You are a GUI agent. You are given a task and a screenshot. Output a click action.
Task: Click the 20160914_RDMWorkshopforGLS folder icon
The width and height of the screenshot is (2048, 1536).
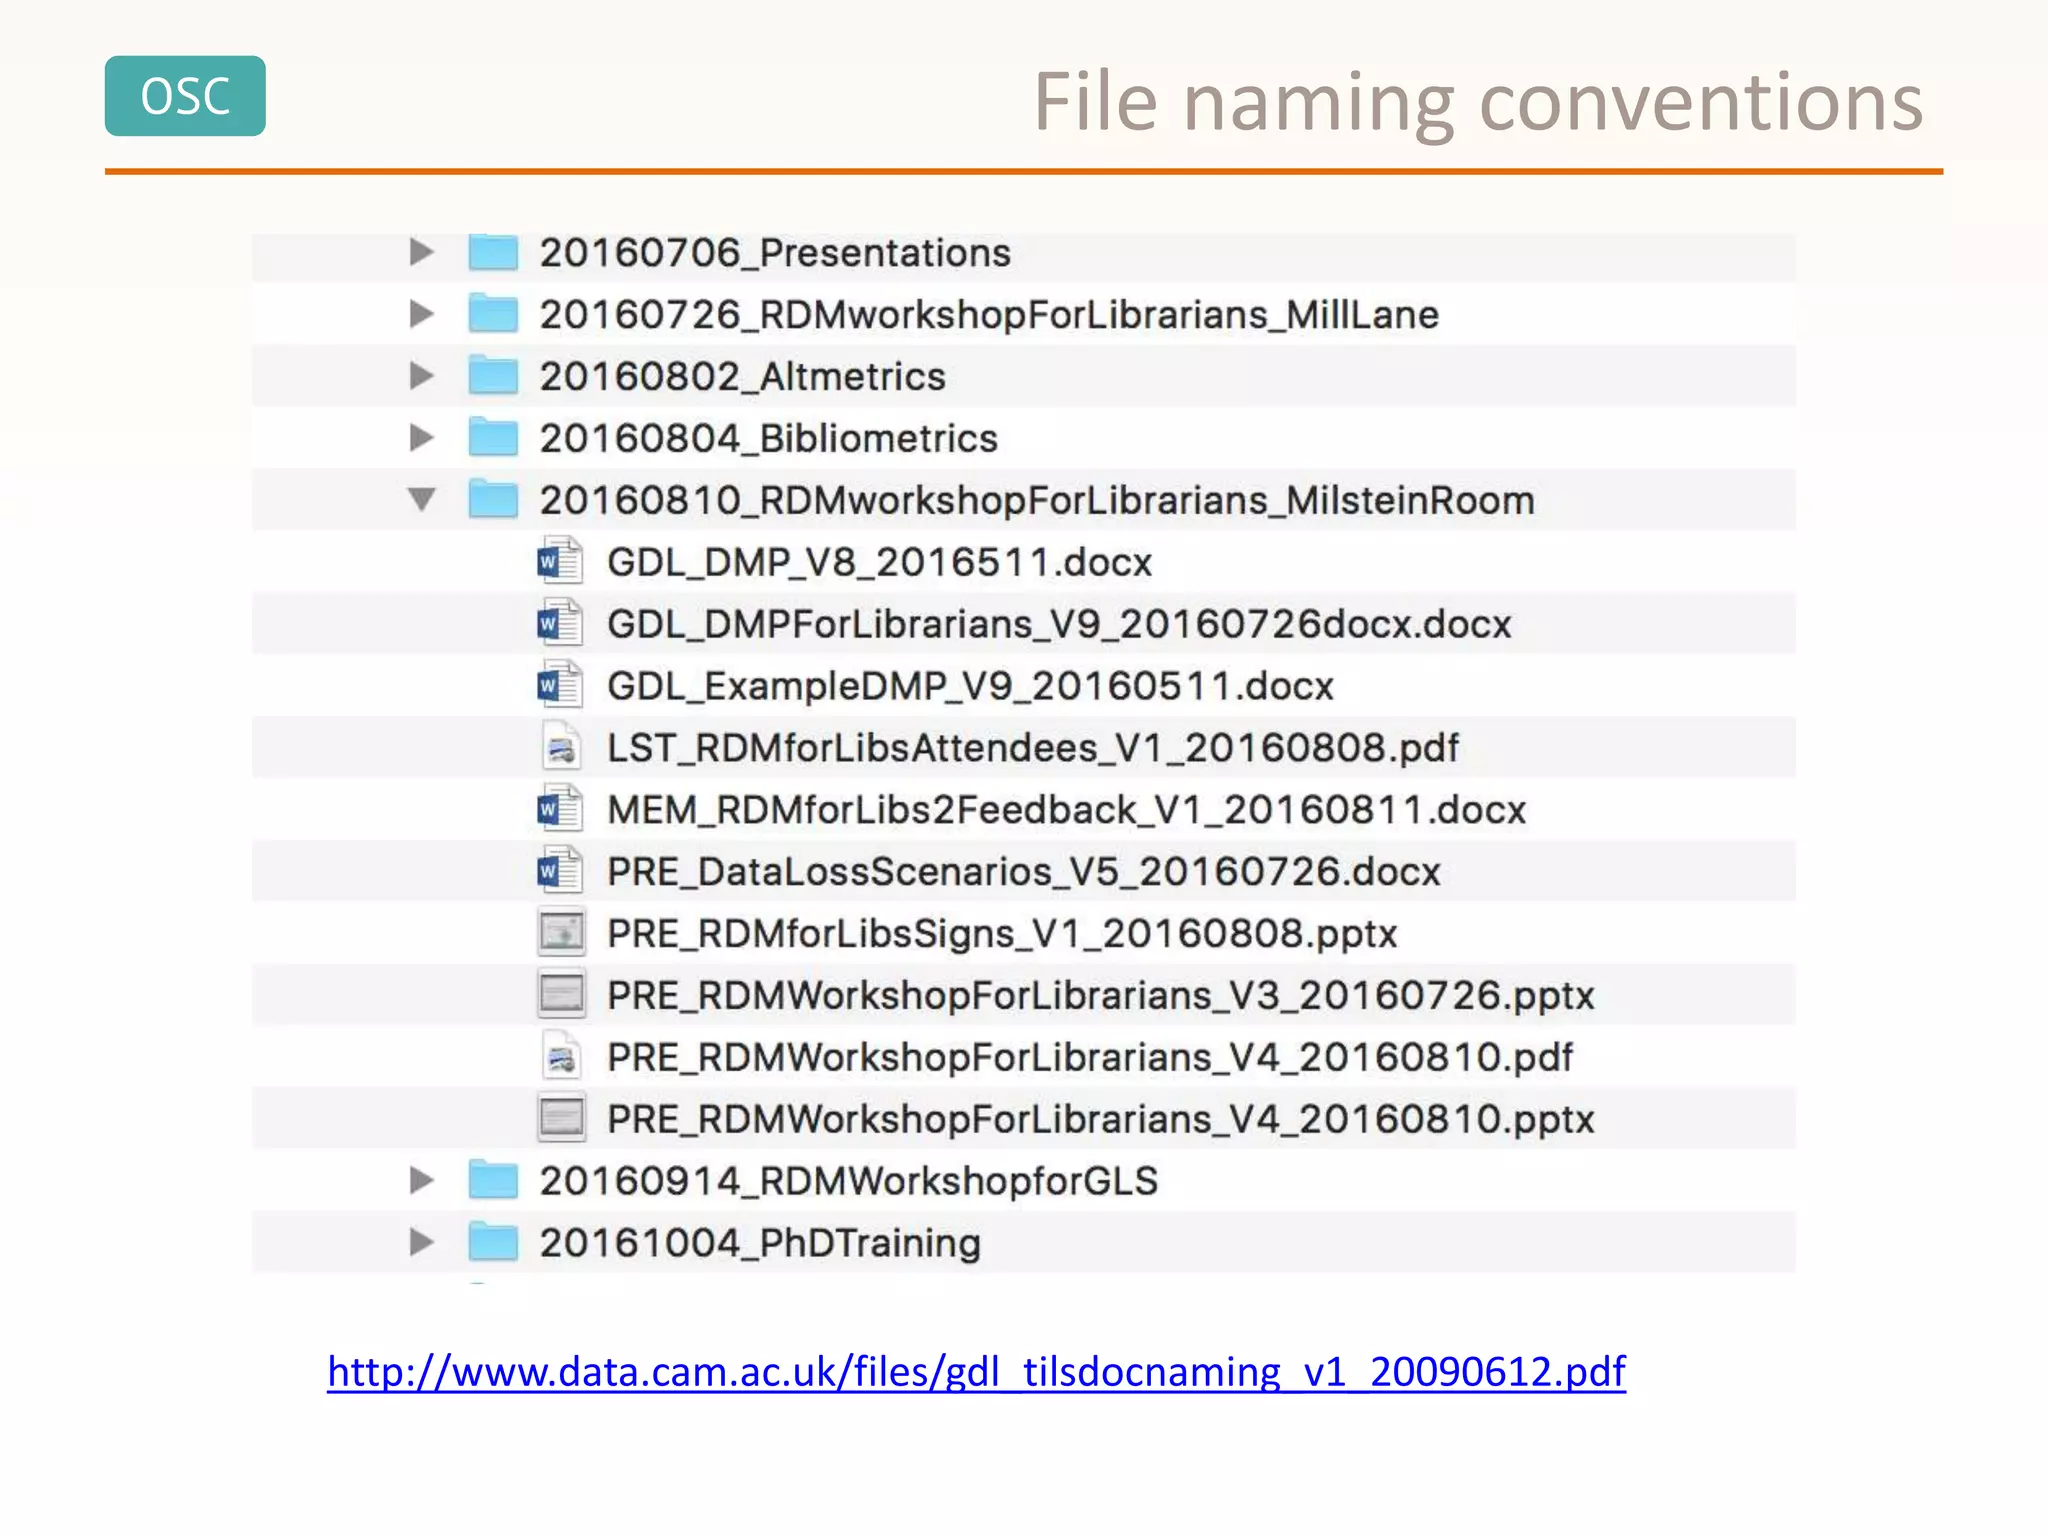point(493,1180)
